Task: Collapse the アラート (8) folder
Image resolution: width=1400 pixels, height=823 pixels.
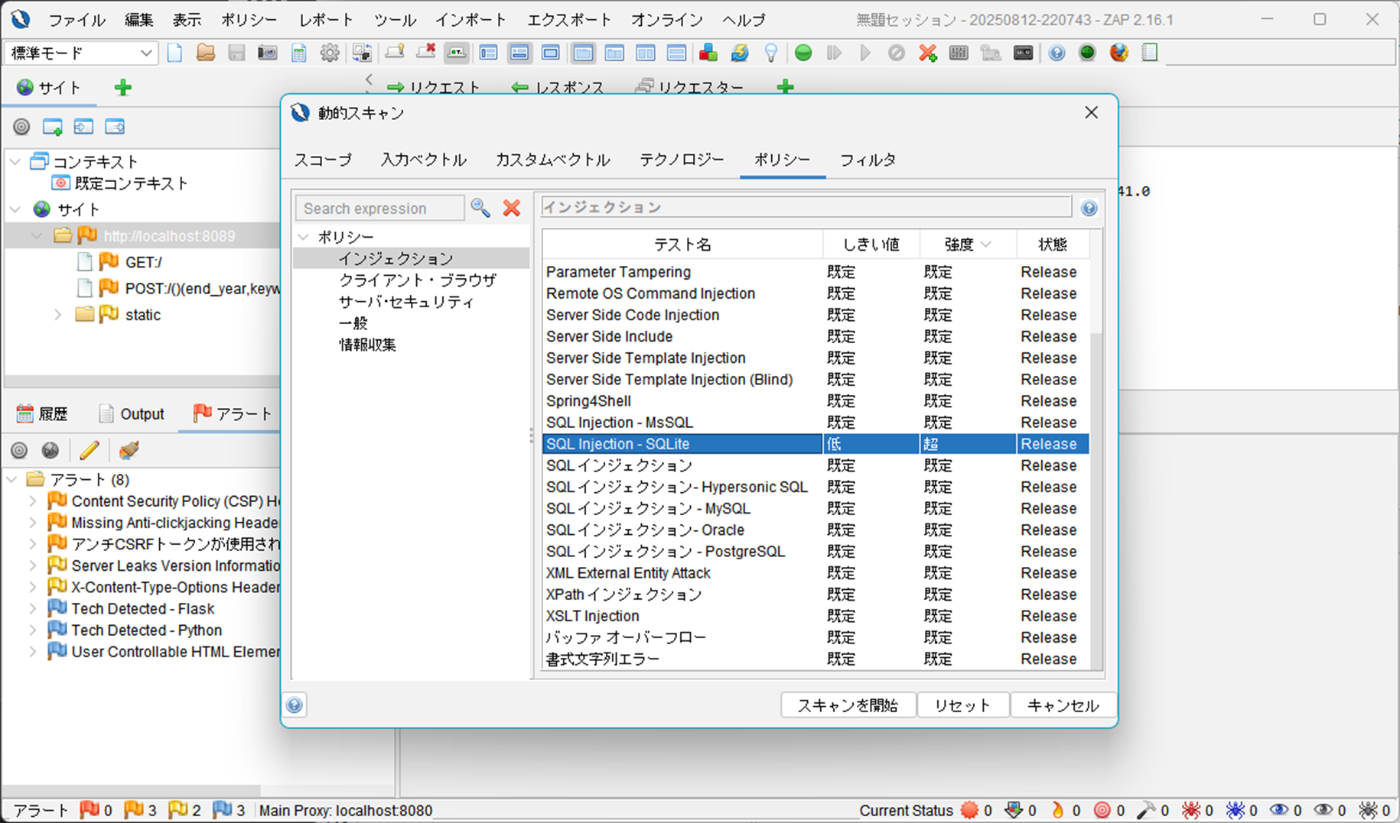Action: (12, 479)
